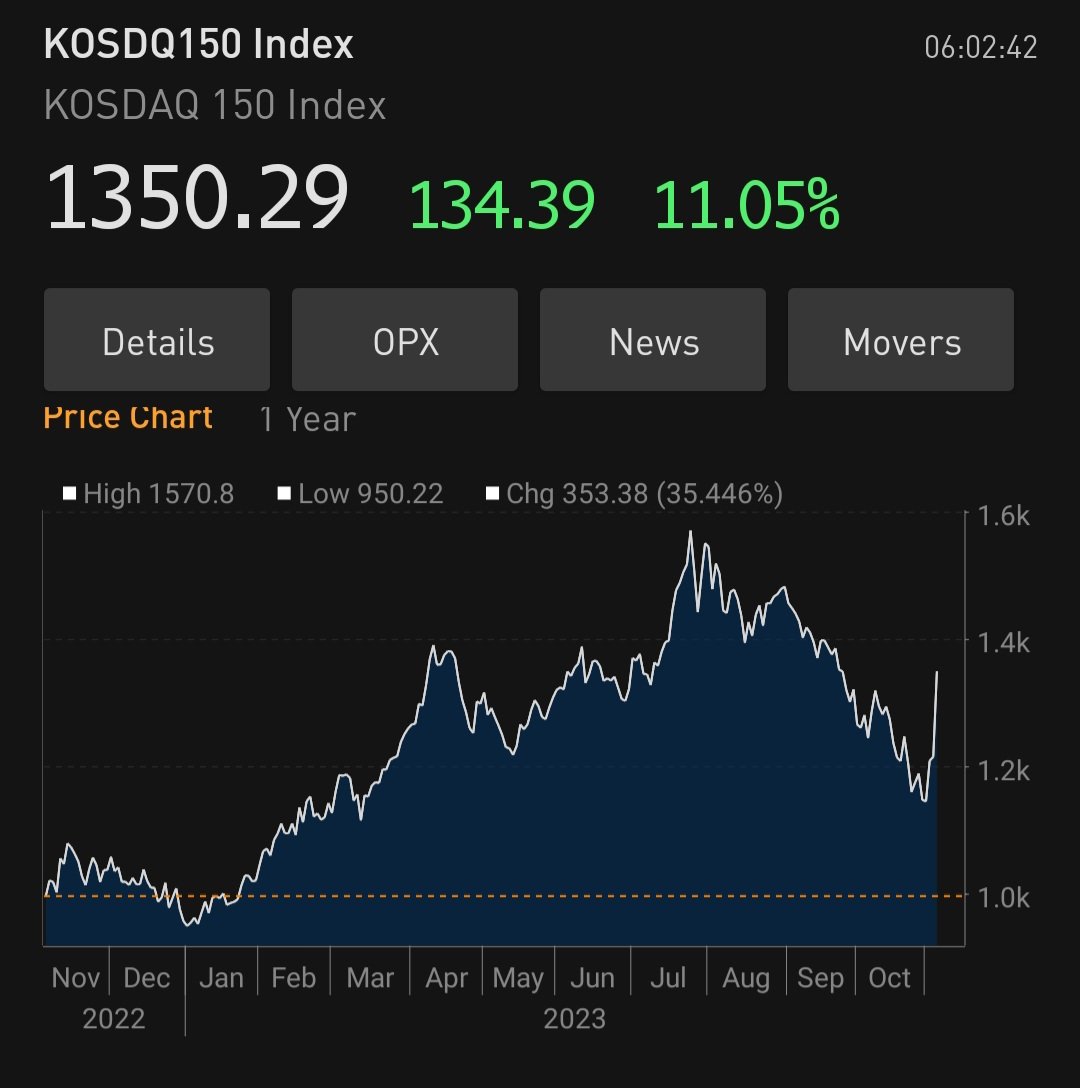Select the KOSDAQ 150 Index subtitle
This screenshot has height=1088, width=1080.
coord(214,105)
